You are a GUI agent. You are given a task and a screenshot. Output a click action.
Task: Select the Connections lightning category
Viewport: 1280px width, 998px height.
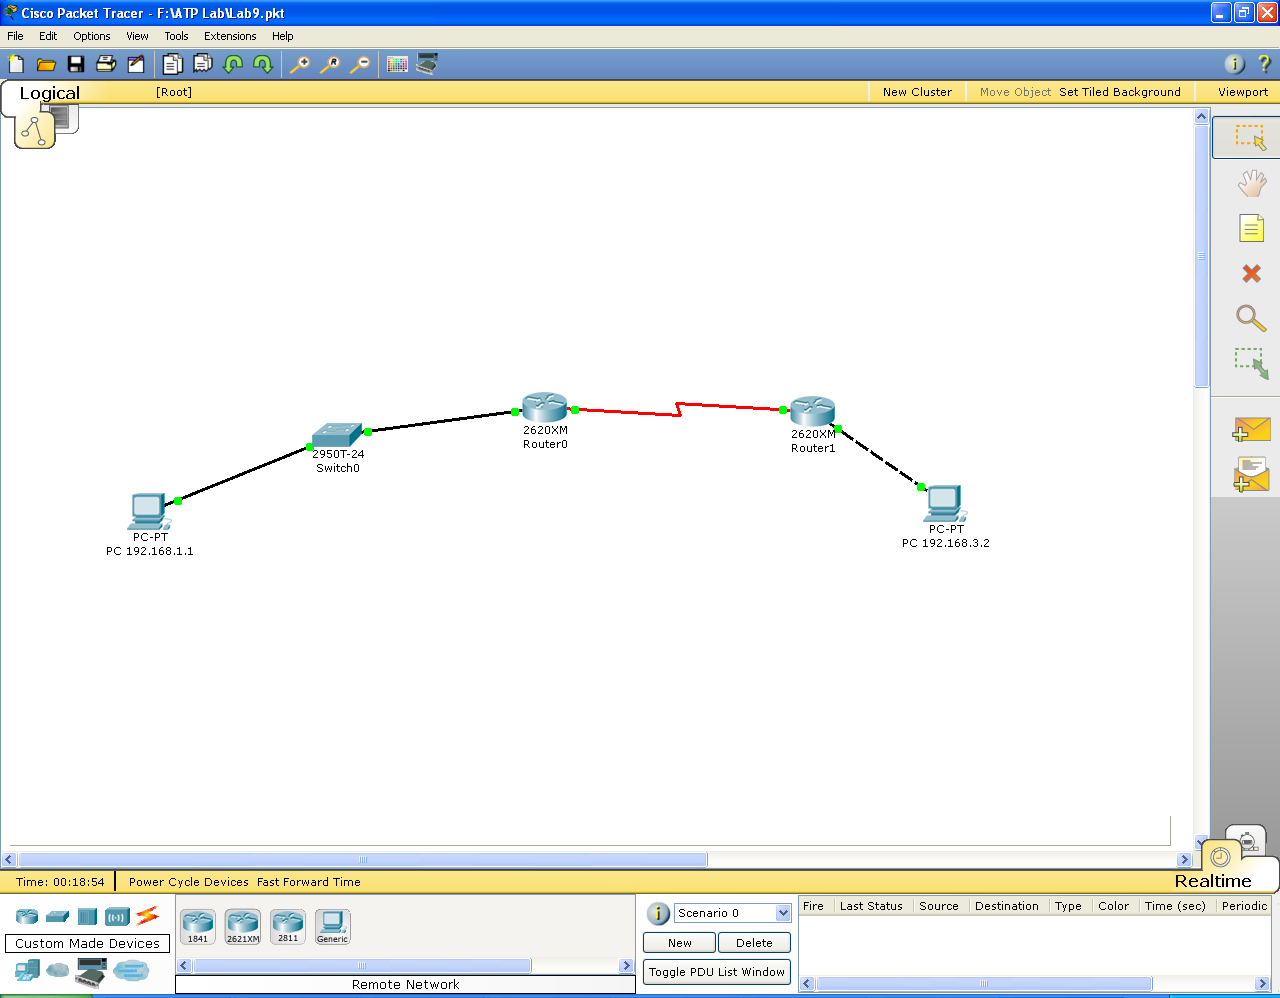147,915
